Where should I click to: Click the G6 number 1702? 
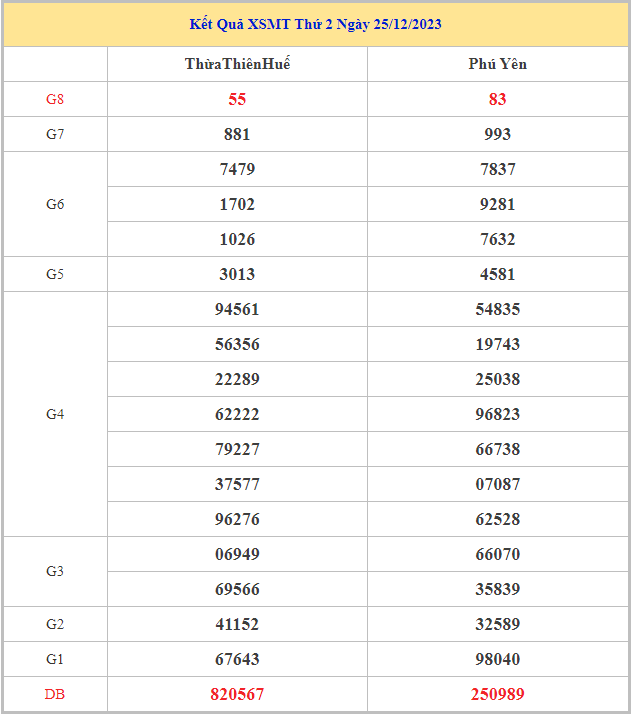coord(237,204)
